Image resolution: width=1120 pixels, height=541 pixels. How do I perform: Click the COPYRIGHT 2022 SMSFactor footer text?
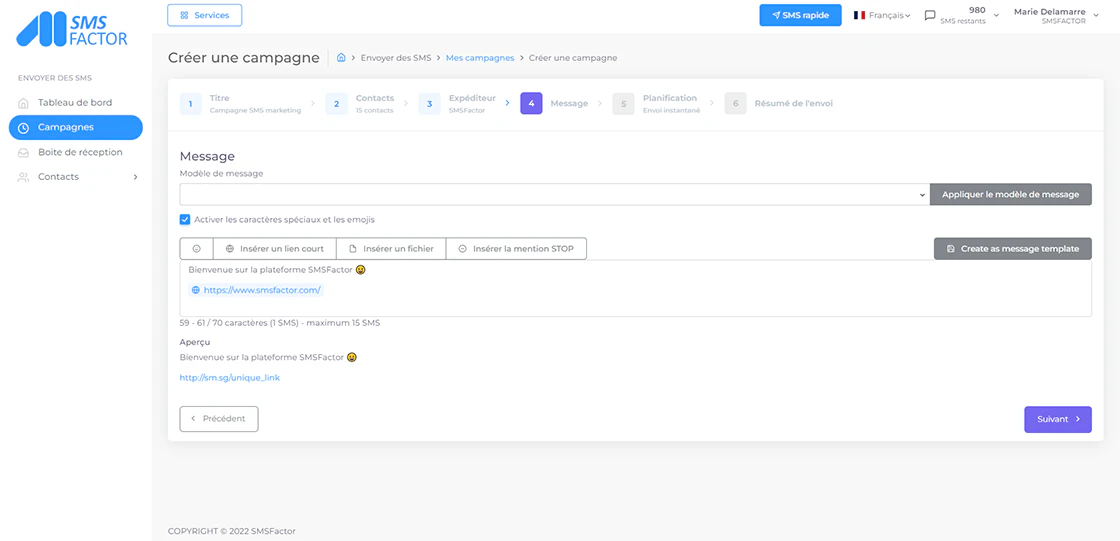[x=231, y=531]
